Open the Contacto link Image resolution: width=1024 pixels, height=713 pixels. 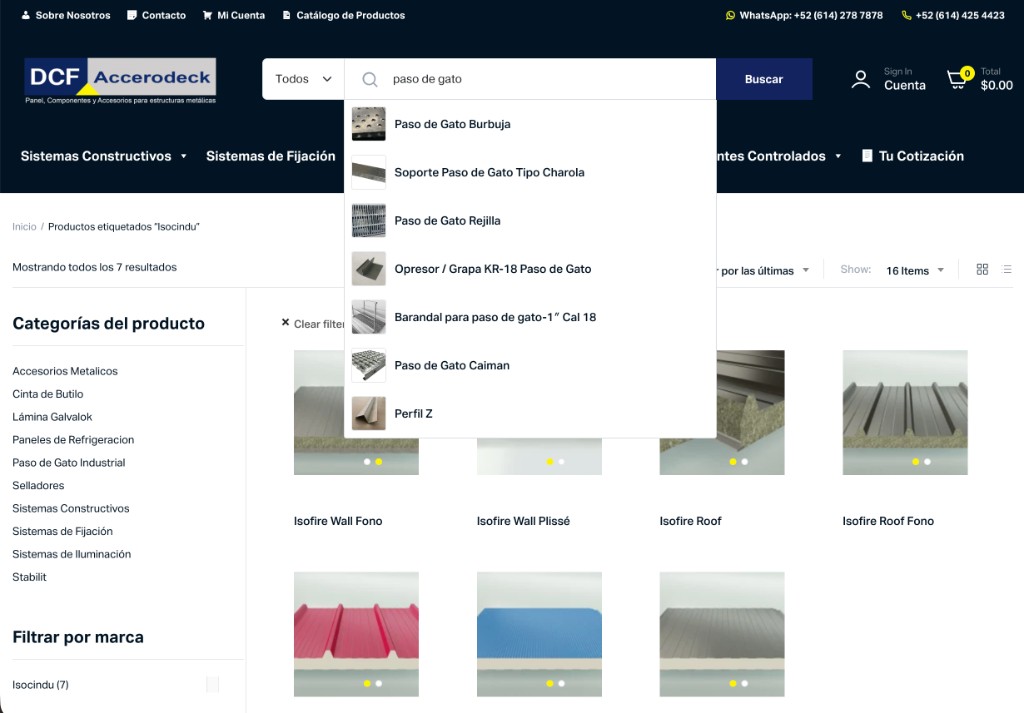157,15
